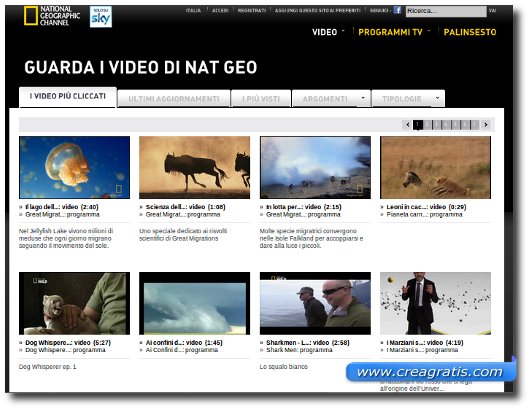Image resolution: width=530 pixels, height=410 pixels.
Task: Click the ACCEDI login link
Action: [x=220, y=10]
